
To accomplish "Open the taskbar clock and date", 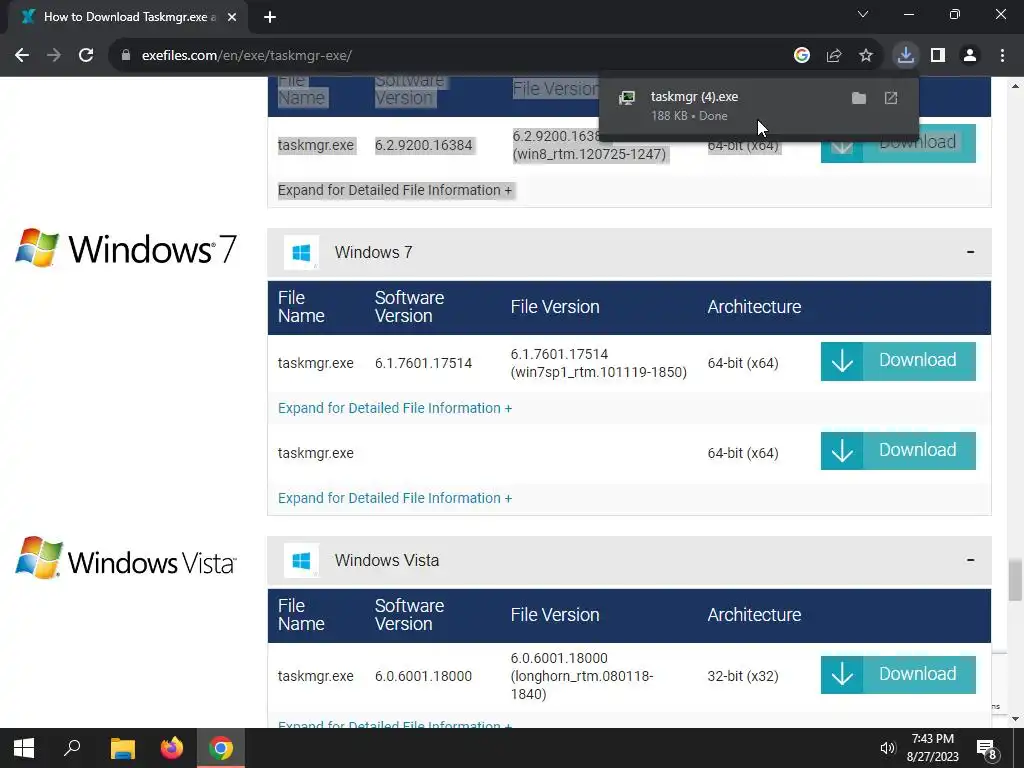I will (x=933, y=748).
